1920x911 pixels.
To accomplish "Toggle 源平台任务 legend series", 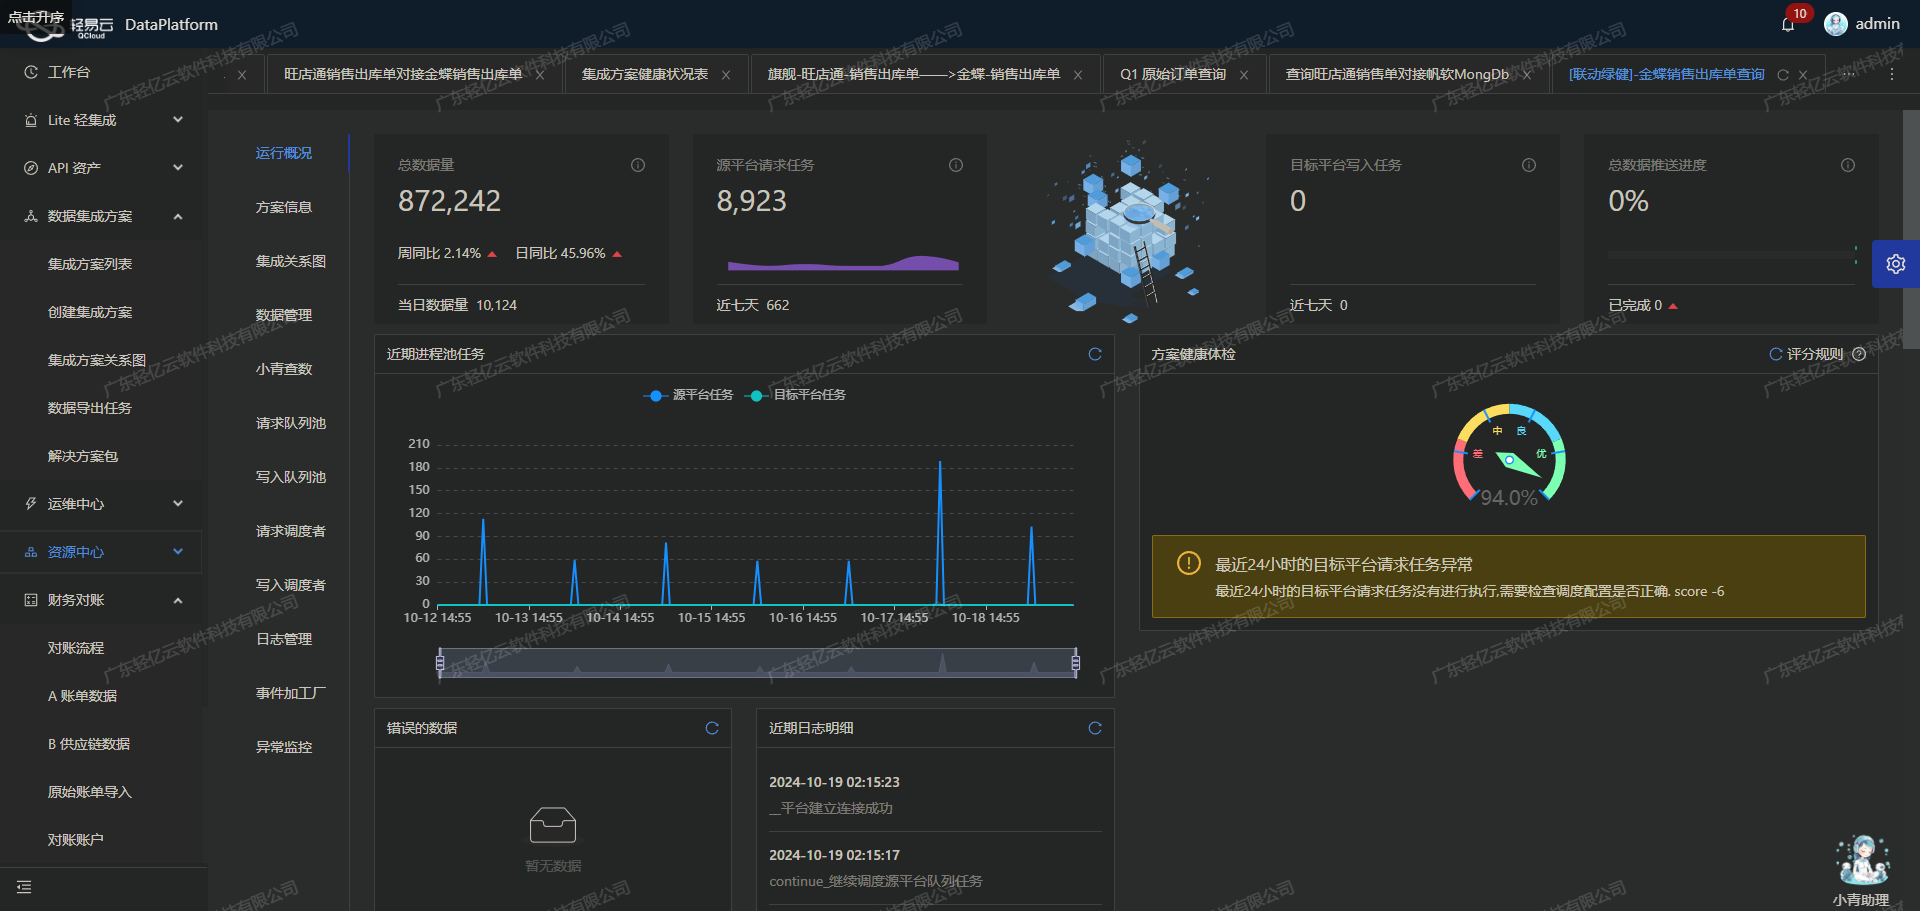I will click(x=688, y=395).
